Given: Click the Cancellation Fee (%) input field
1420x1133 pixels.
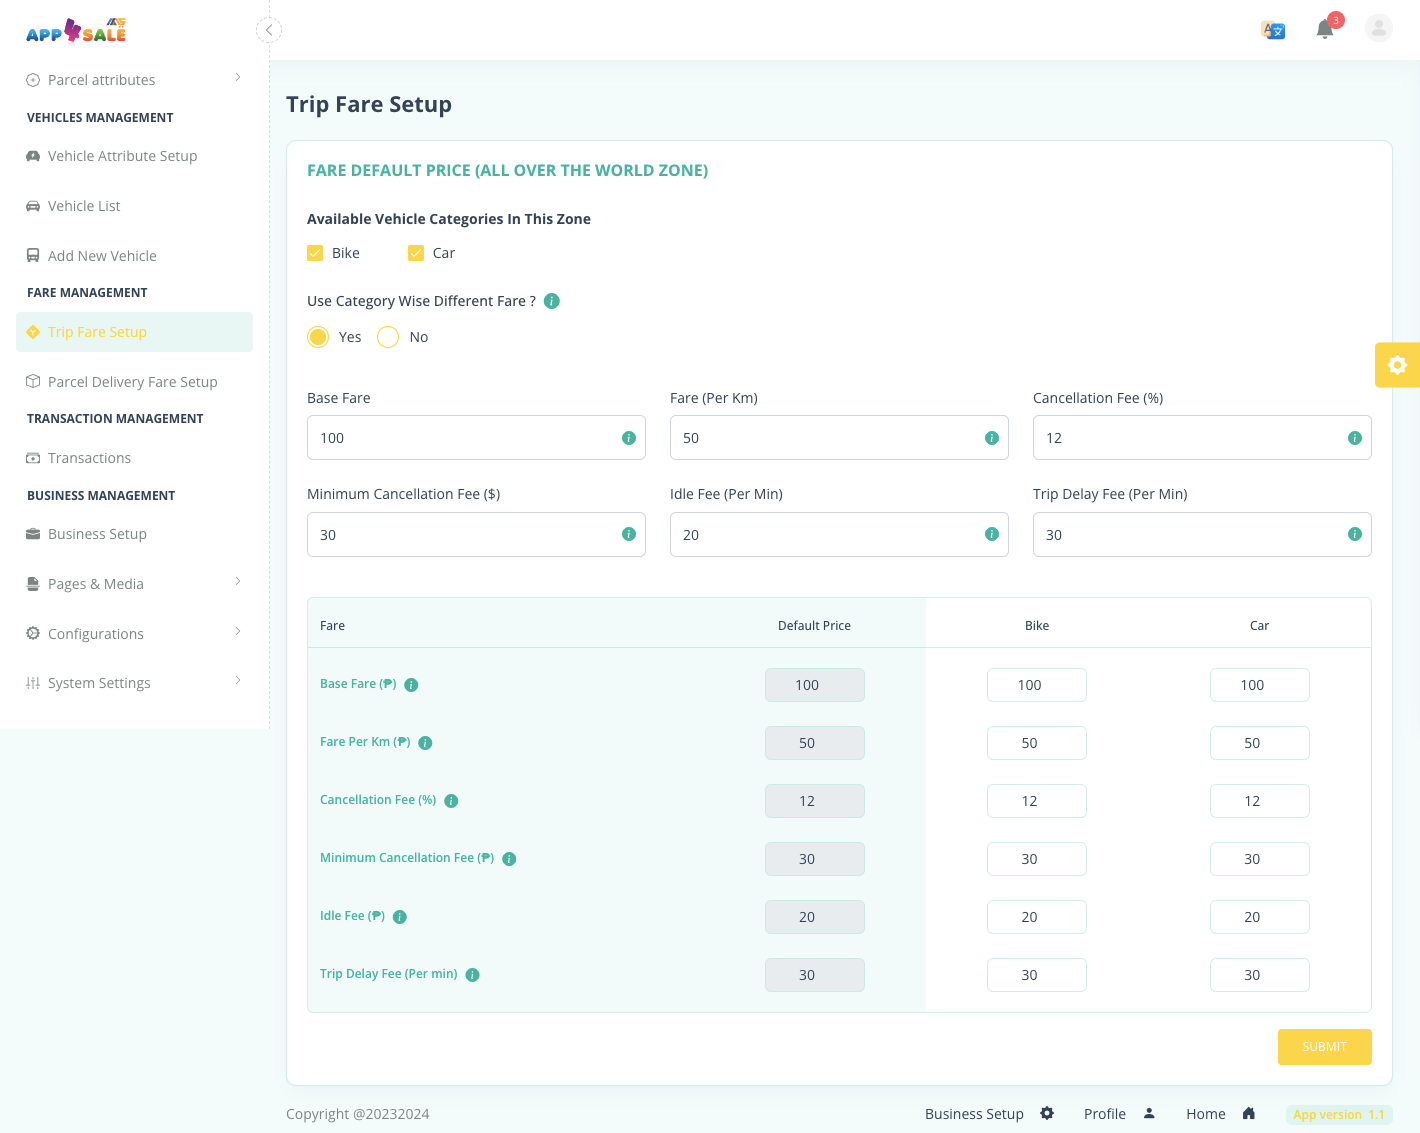Looking at the screenshot, I should tap(1202, 438).
